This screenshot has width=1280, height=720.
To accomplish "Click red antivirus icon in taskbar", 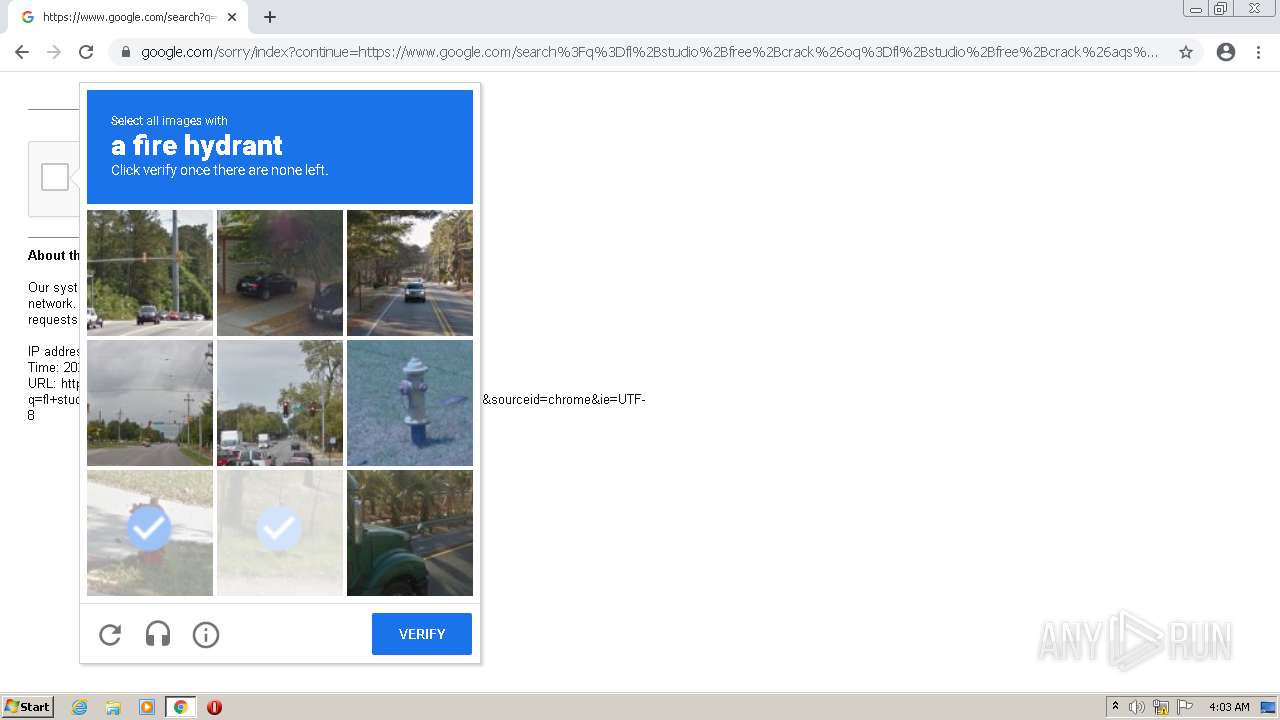I will pyautogui.click(x=214, y=707).
